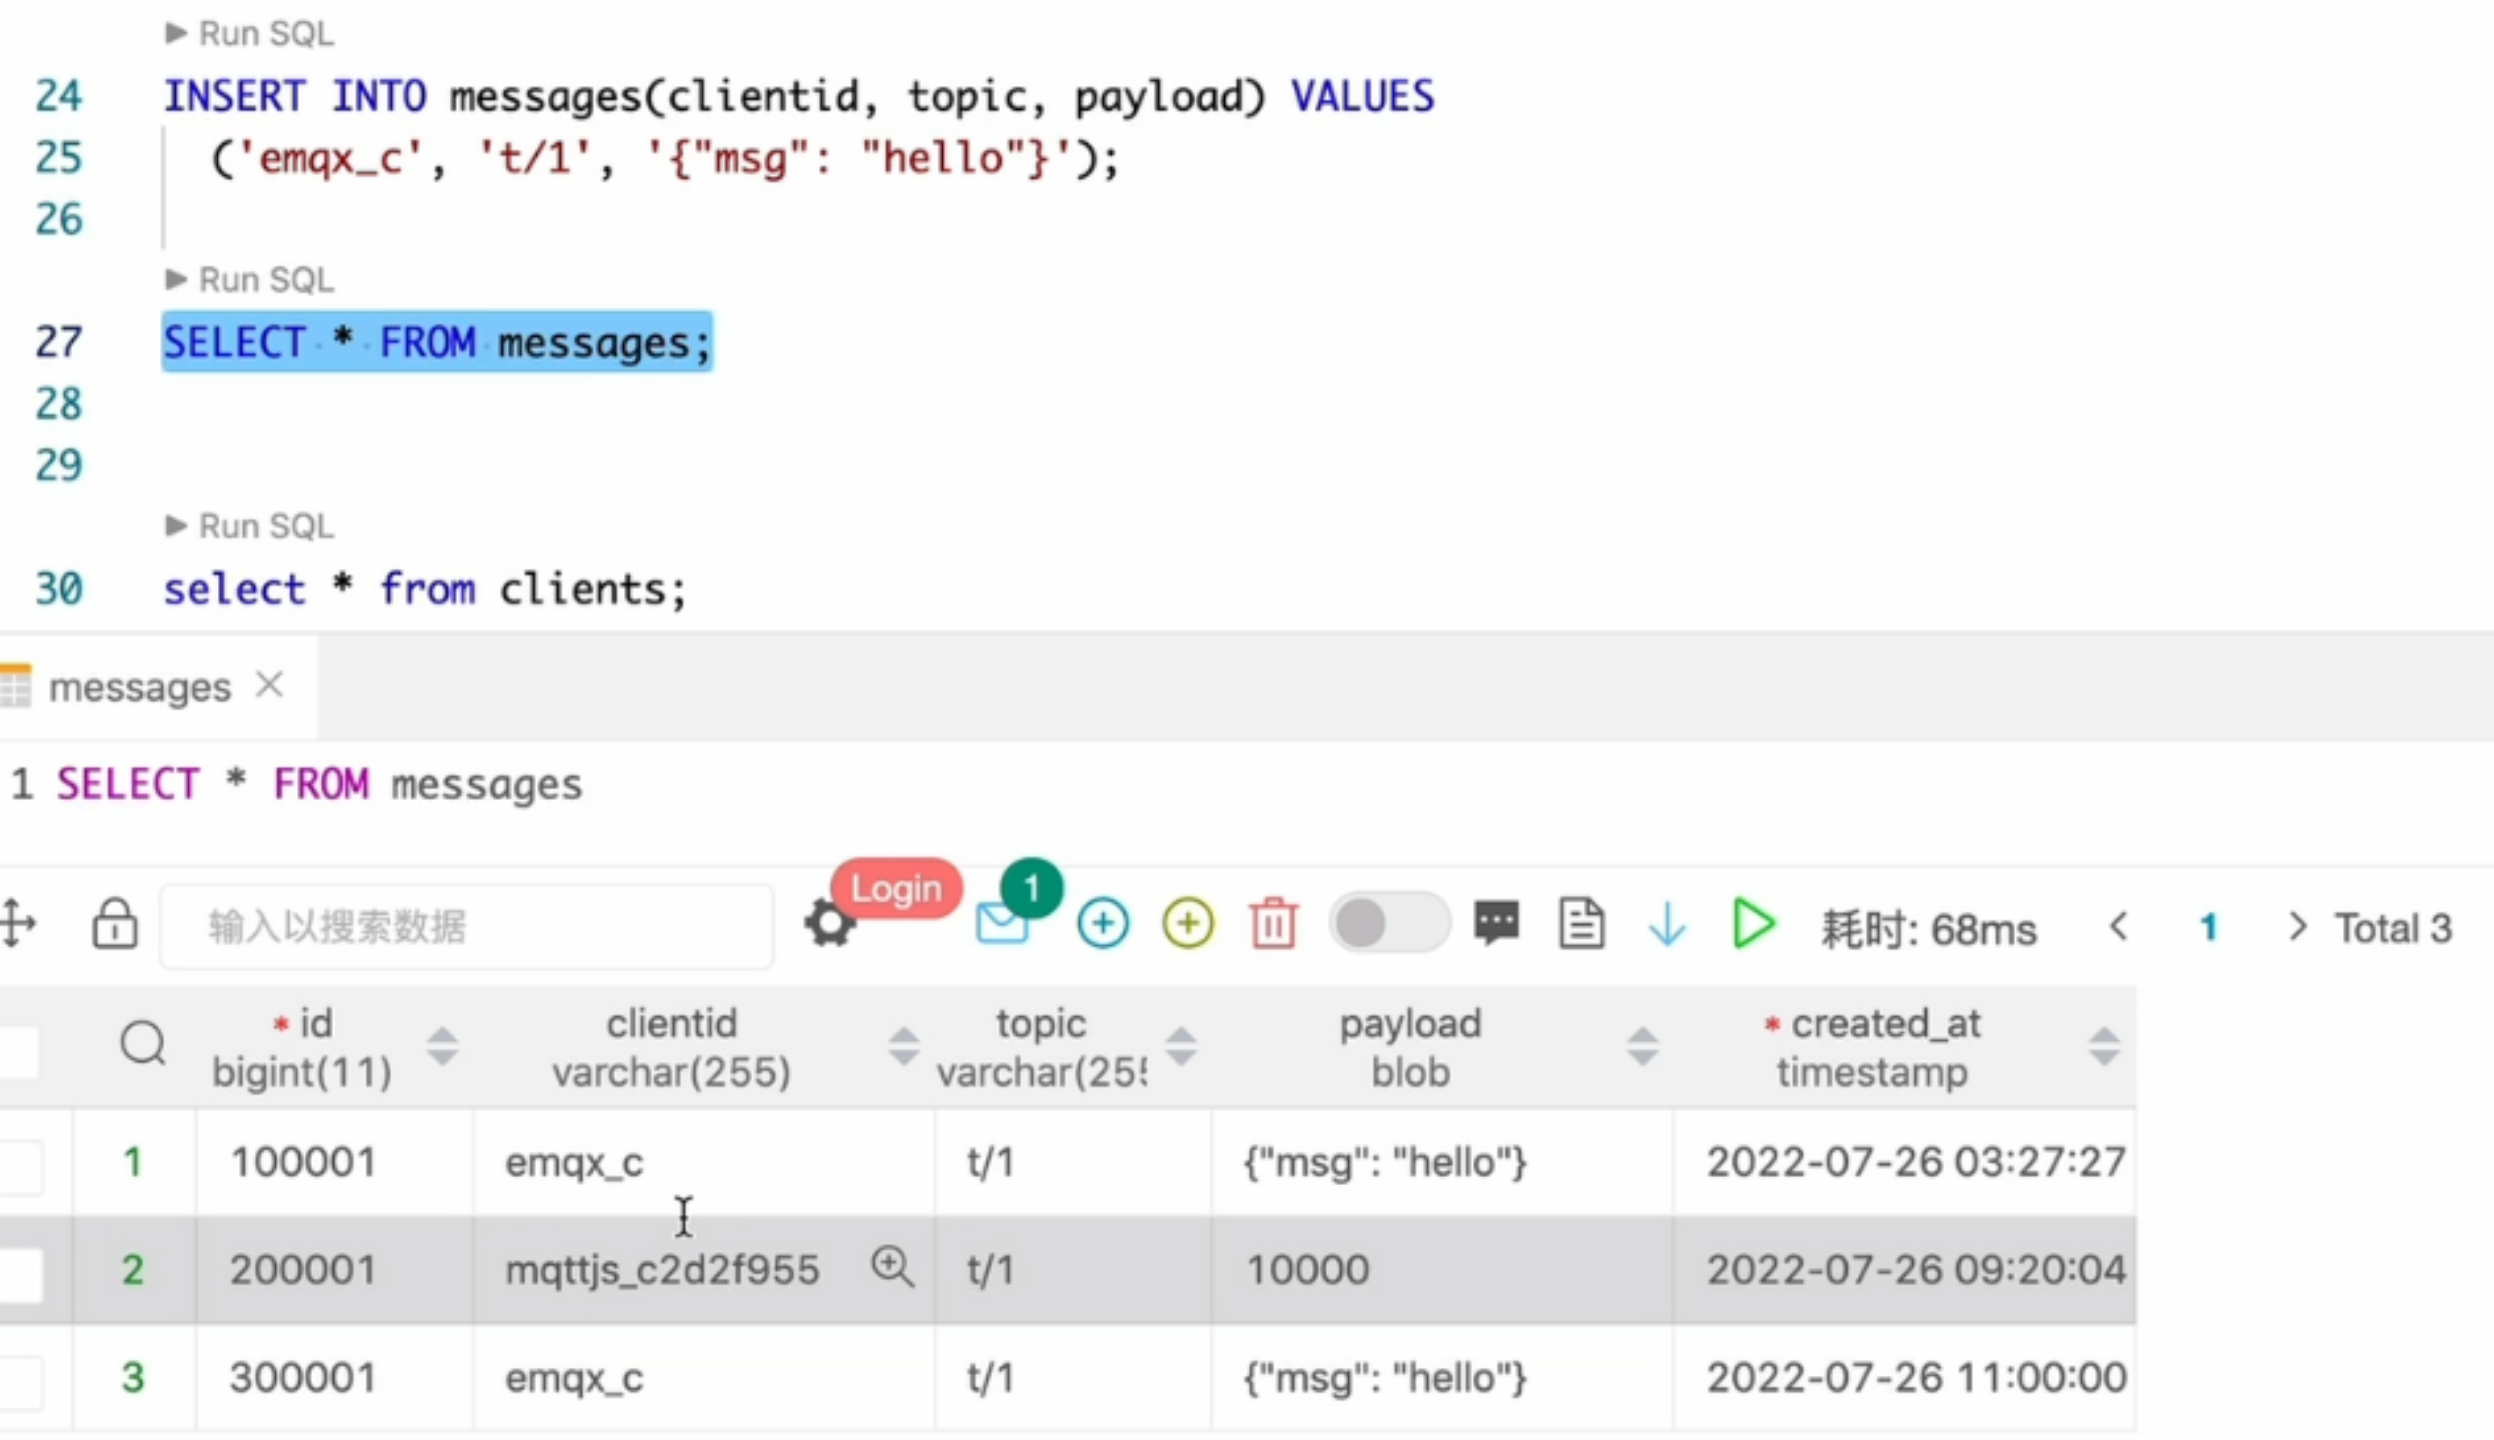Go to previous results page
2494x1440 pixels.
pyautogui.click(x=2118, y=927)
